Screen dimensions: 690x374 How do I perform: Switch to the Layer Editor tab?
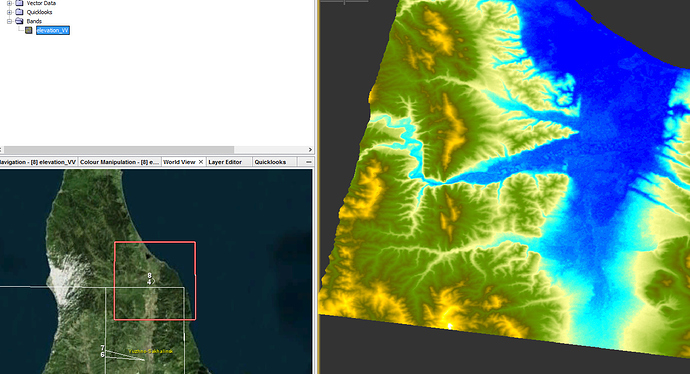[225, 162]
